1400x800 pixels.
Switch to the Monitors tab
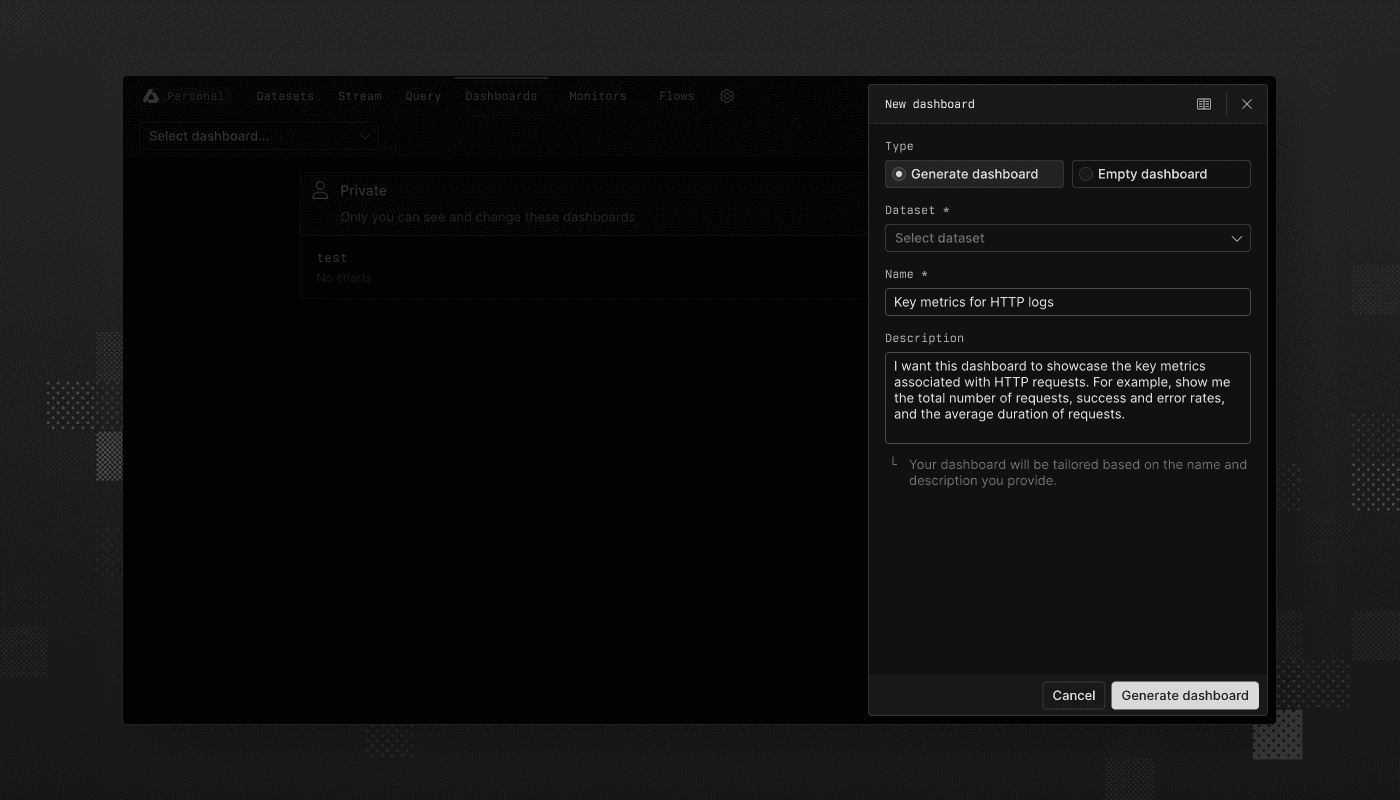click(597, 95)
